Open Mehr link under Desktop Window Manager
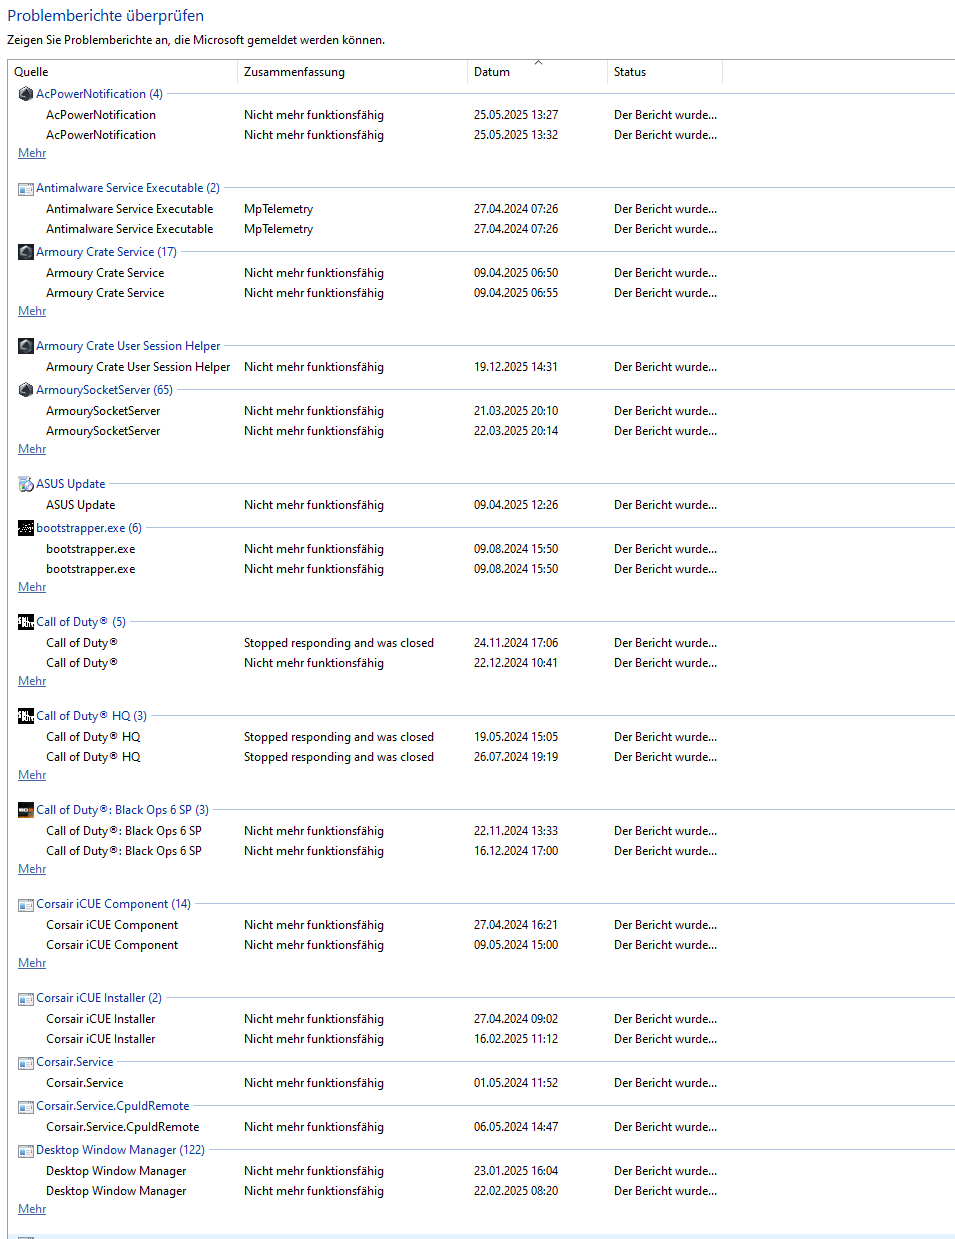955x1239 pixels. coord(32,1209)
